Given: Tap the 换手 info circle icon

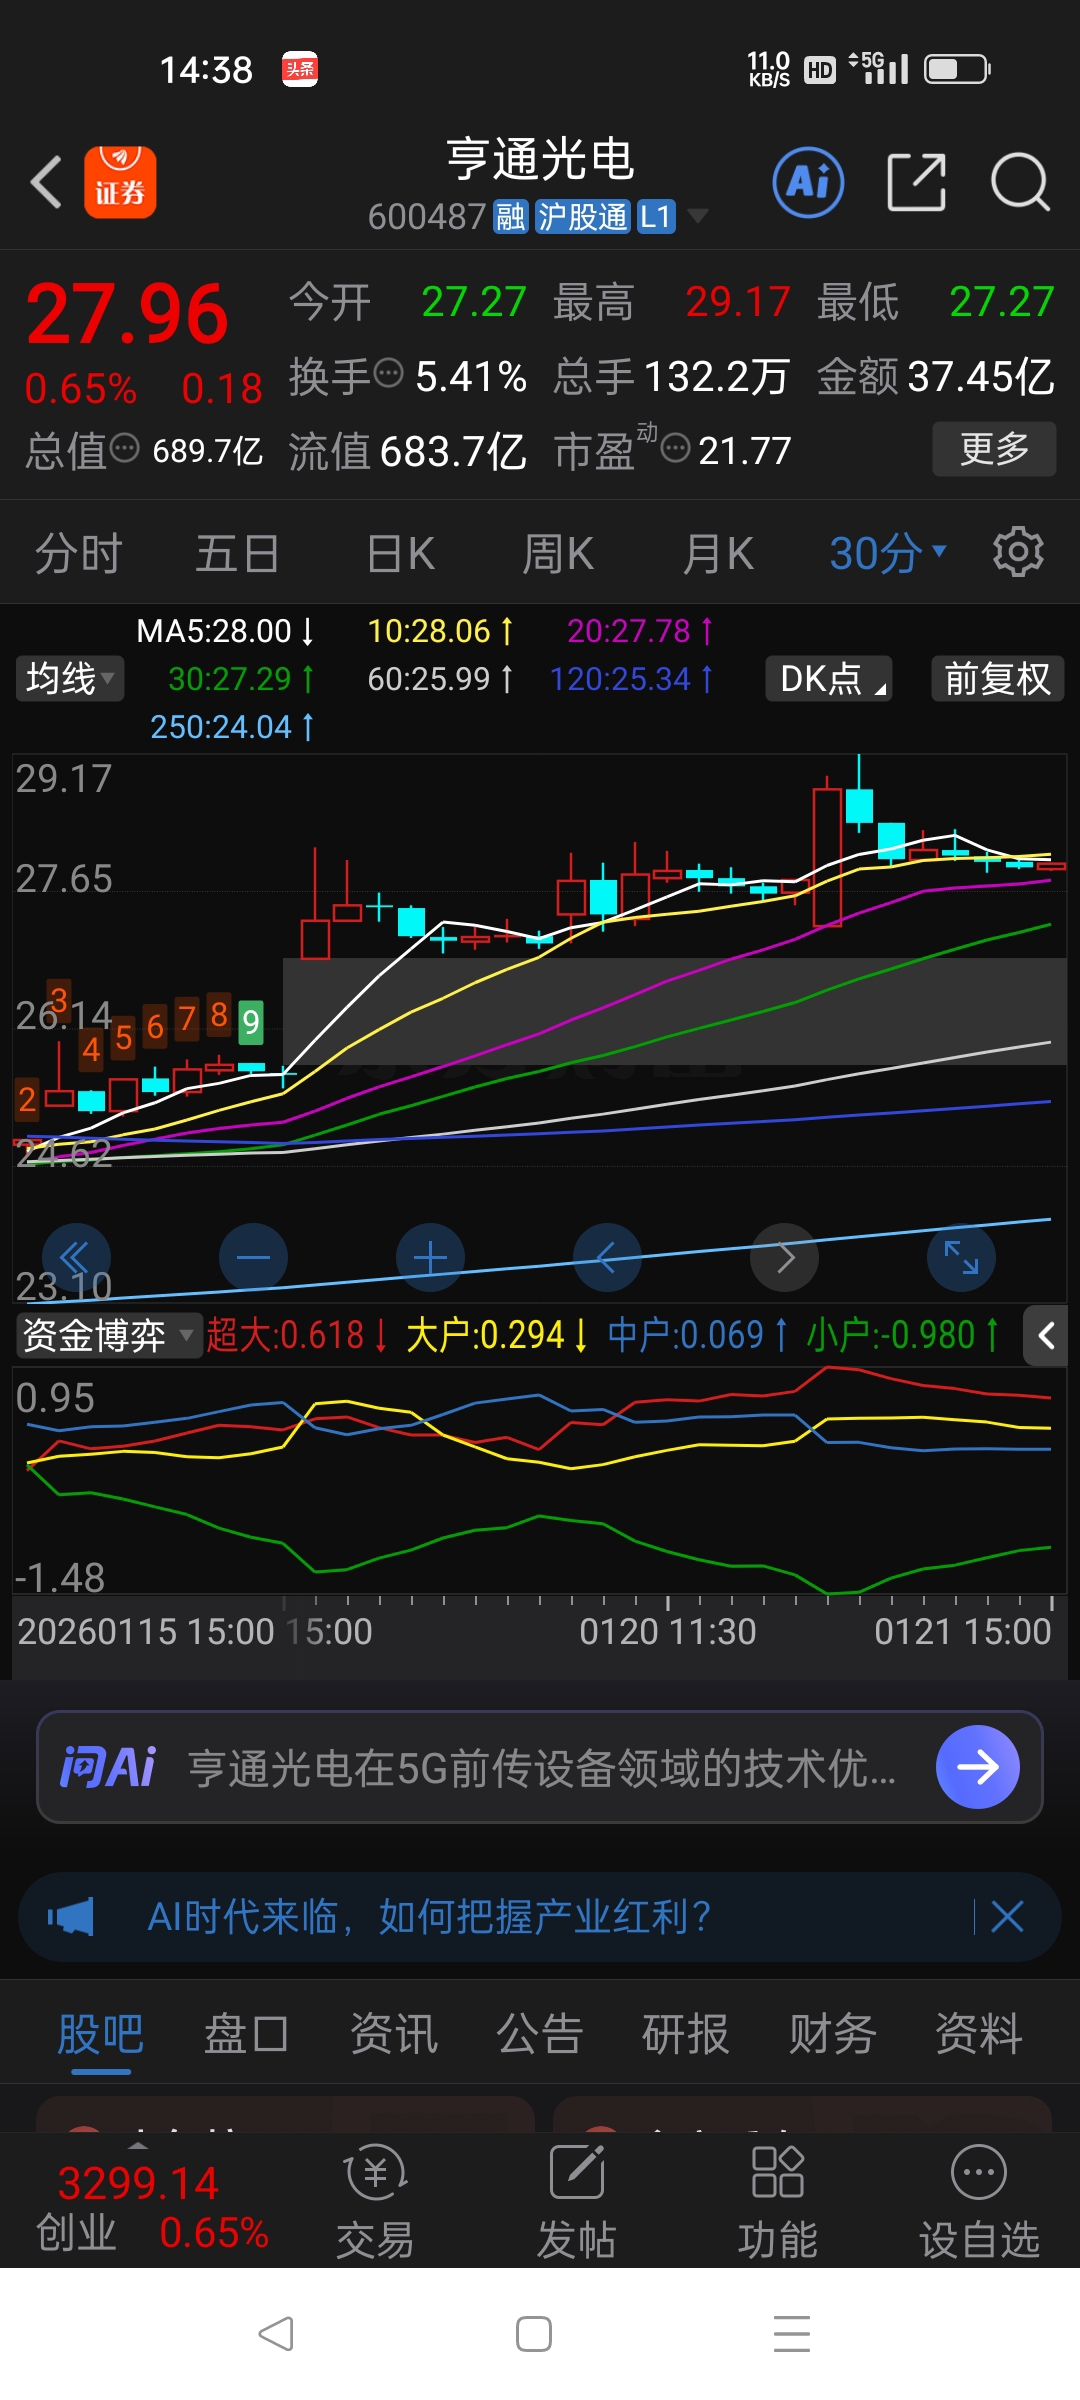Looking at the screenshot, I should tap(388, 374).
